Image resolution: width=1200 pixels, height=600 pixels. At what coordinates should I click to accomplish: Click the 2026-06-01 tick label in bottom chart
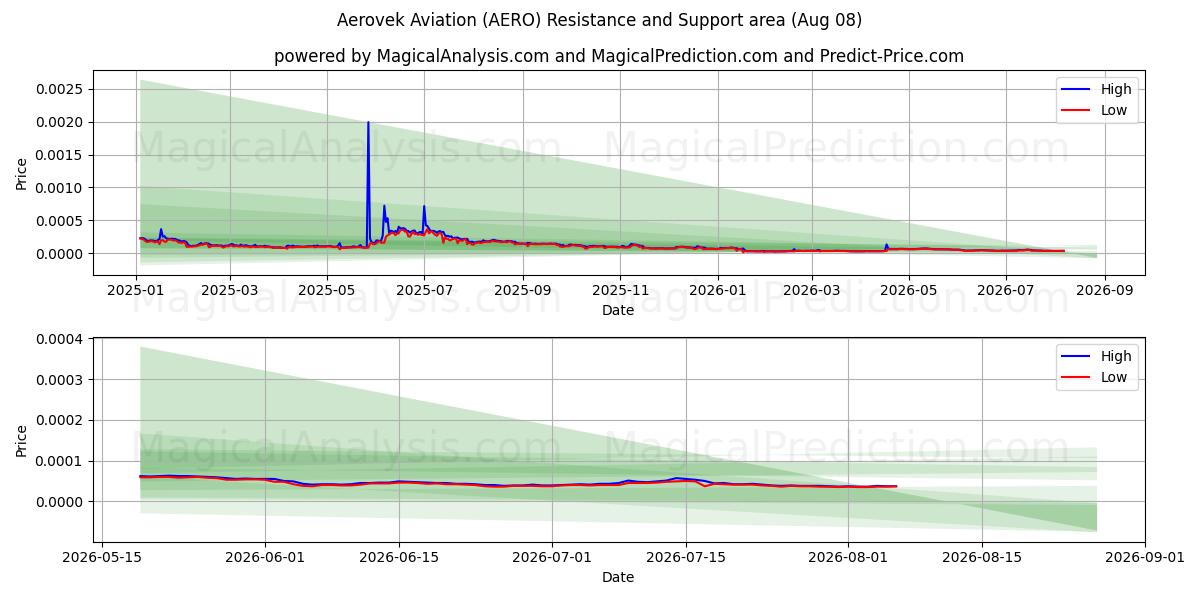pyautogui.click(x=265, y=558)
